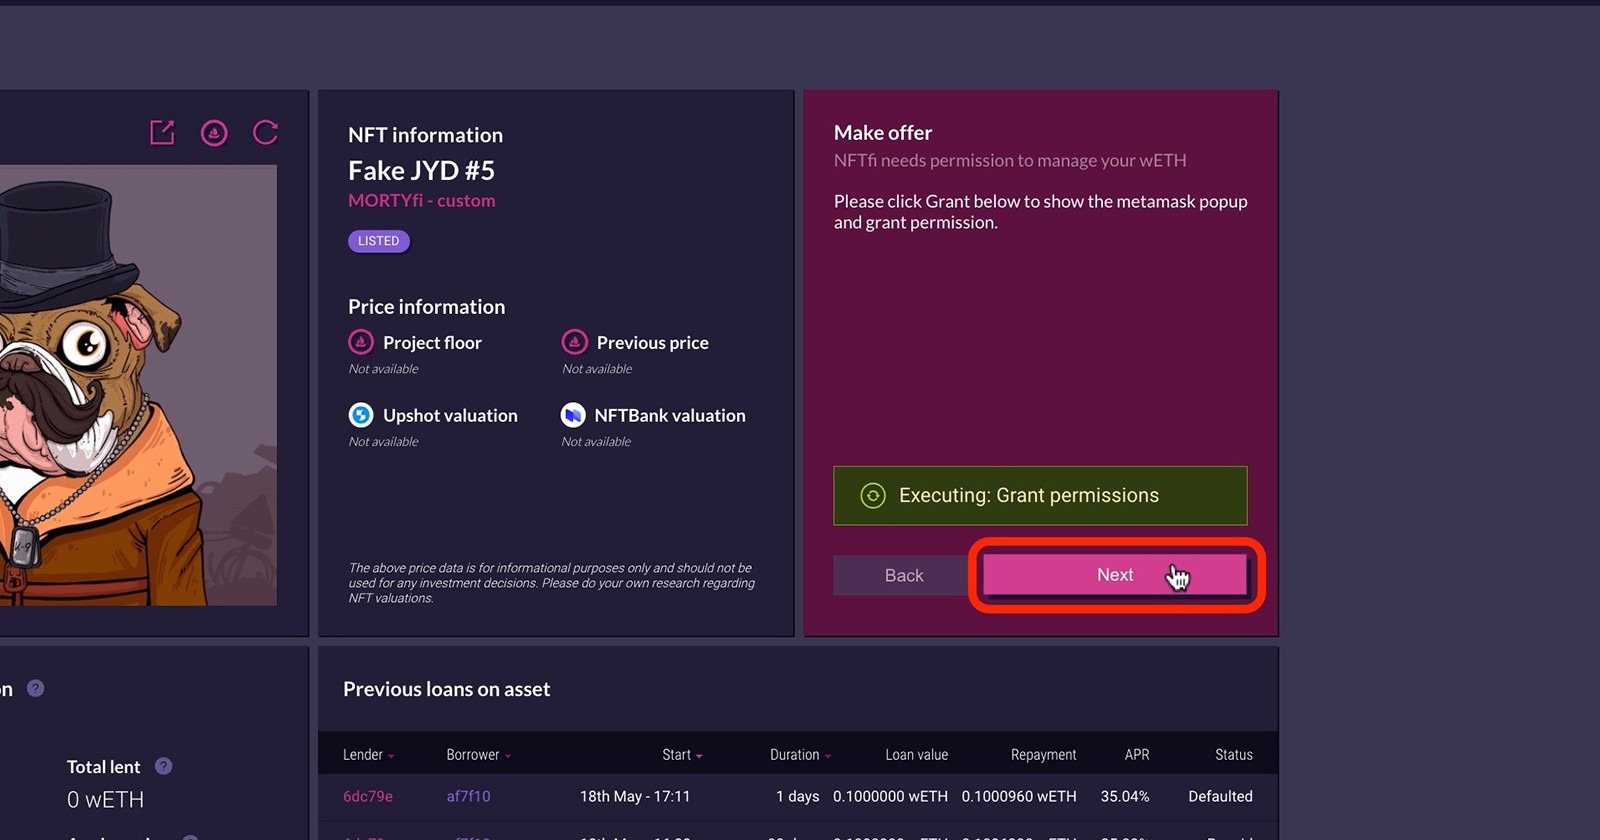Click the Loan value column header
The height and width of the screenshot is (840, 1600).
click(916, 755)
